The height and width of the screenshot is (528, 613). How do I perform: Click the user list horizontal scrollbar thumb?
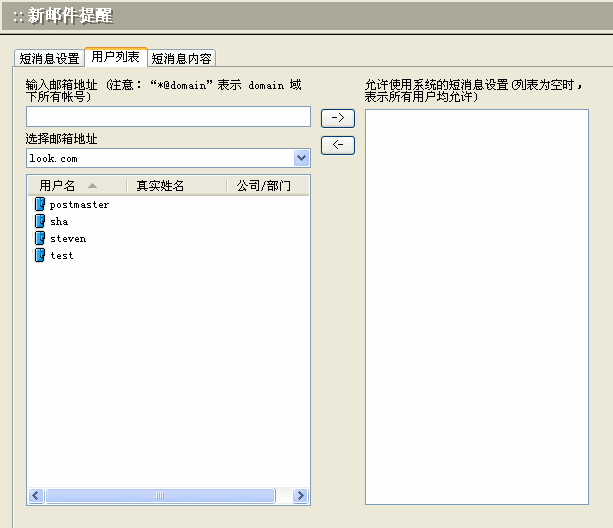[x=160, y=495]
